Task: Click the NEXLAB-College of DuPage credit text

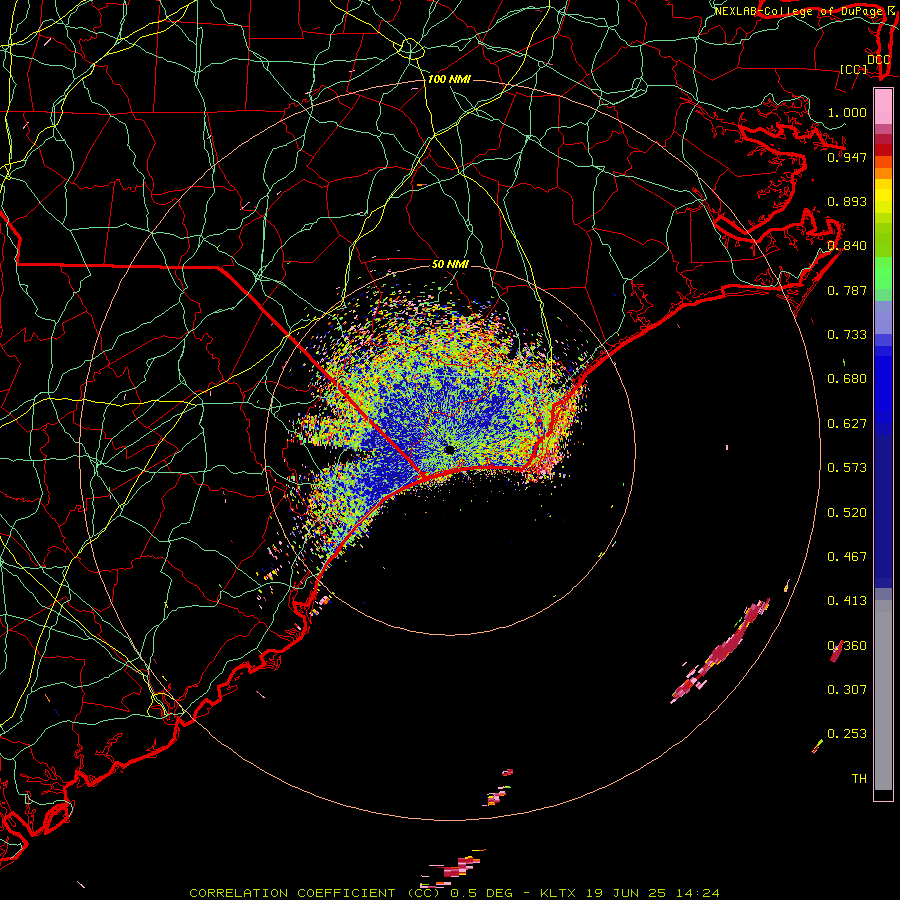Action: [x=801, y=11]
